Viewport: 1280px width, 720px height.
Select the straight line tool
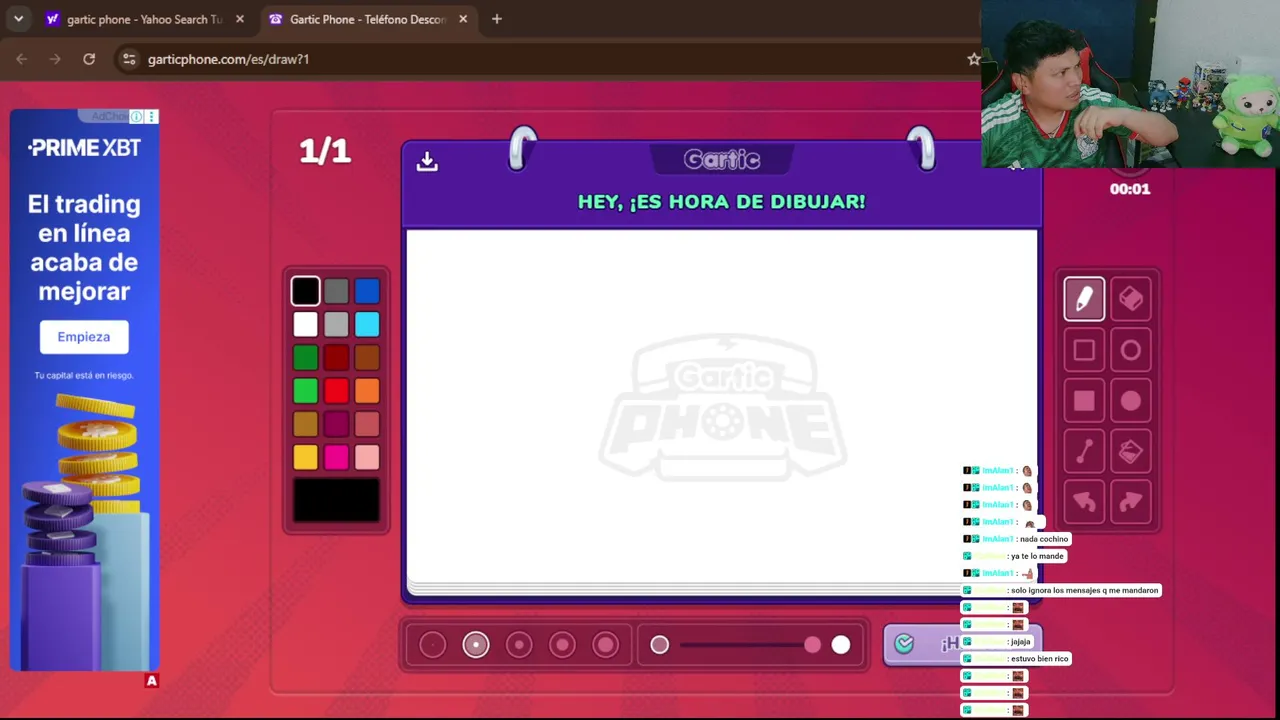click(1084, 452)
